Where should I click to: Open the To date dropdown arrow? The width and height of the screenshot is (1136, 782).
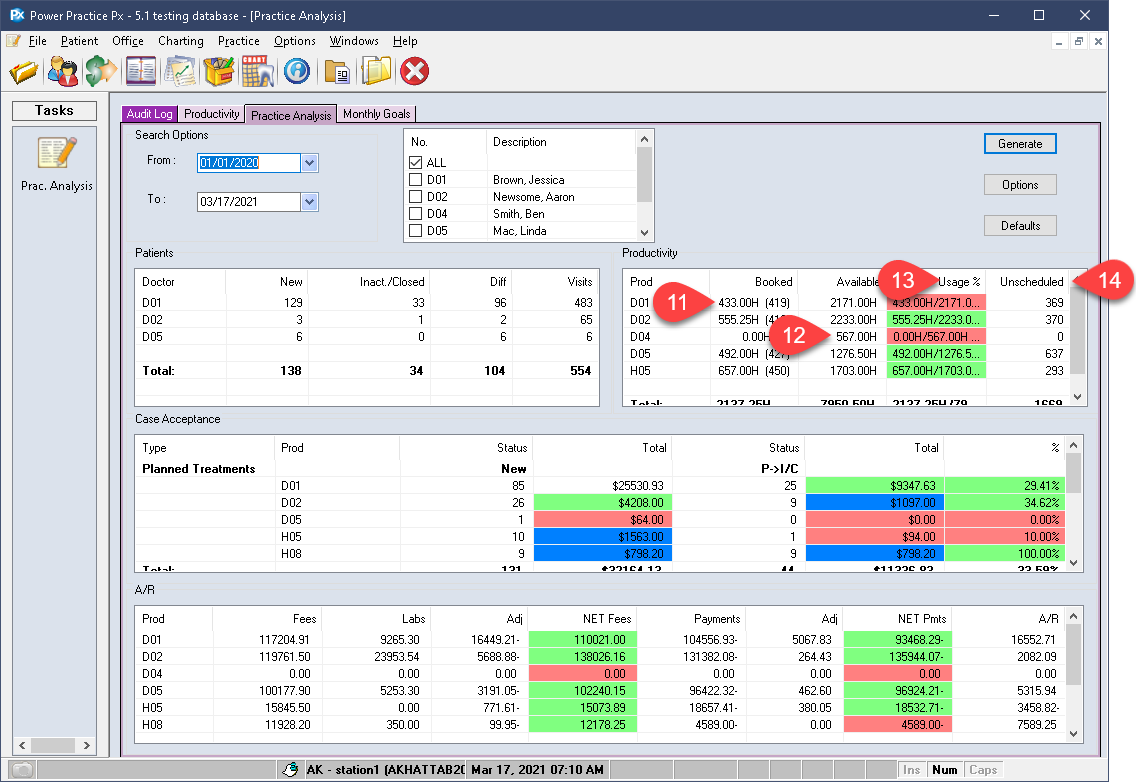[x=309, y=202]
